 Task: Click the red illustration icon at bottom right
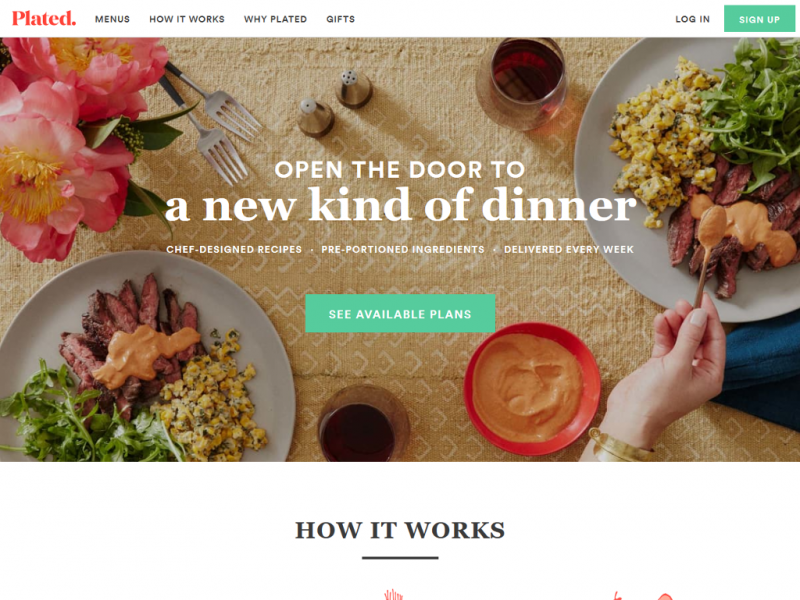(644, 596)
